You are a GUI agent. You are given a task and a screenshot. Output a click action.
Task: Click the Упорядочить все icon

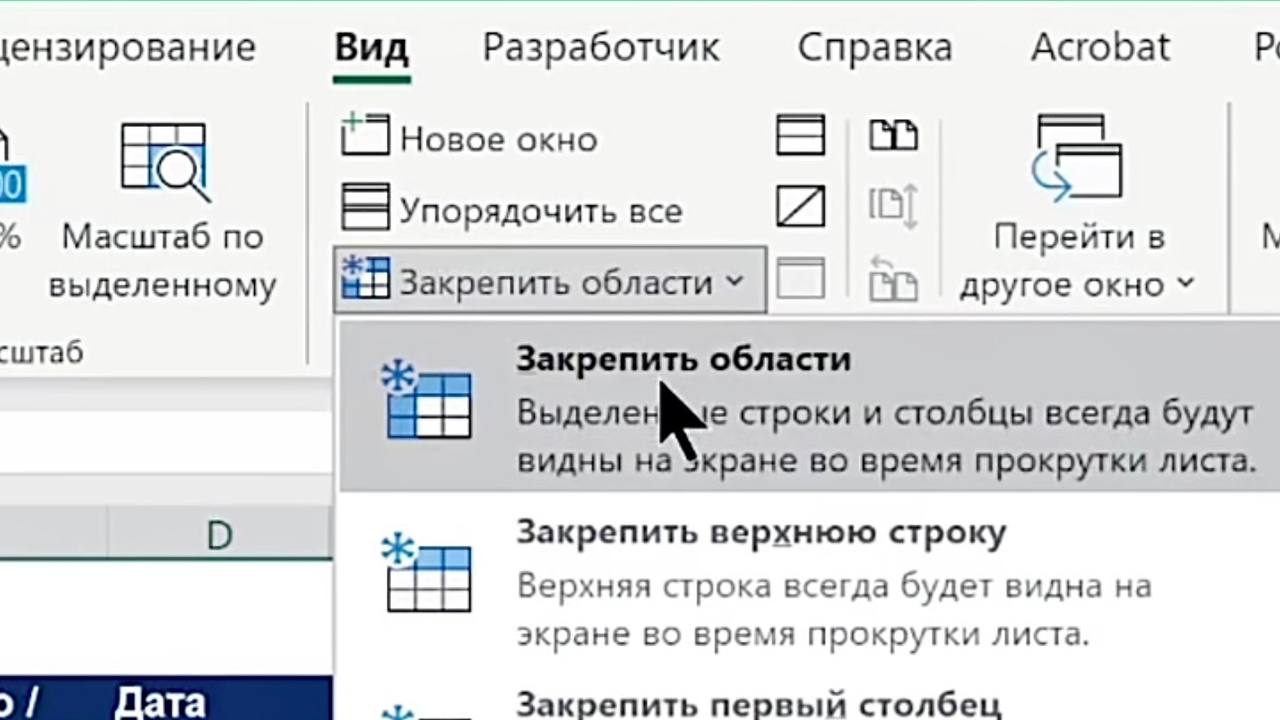point(365,208)
